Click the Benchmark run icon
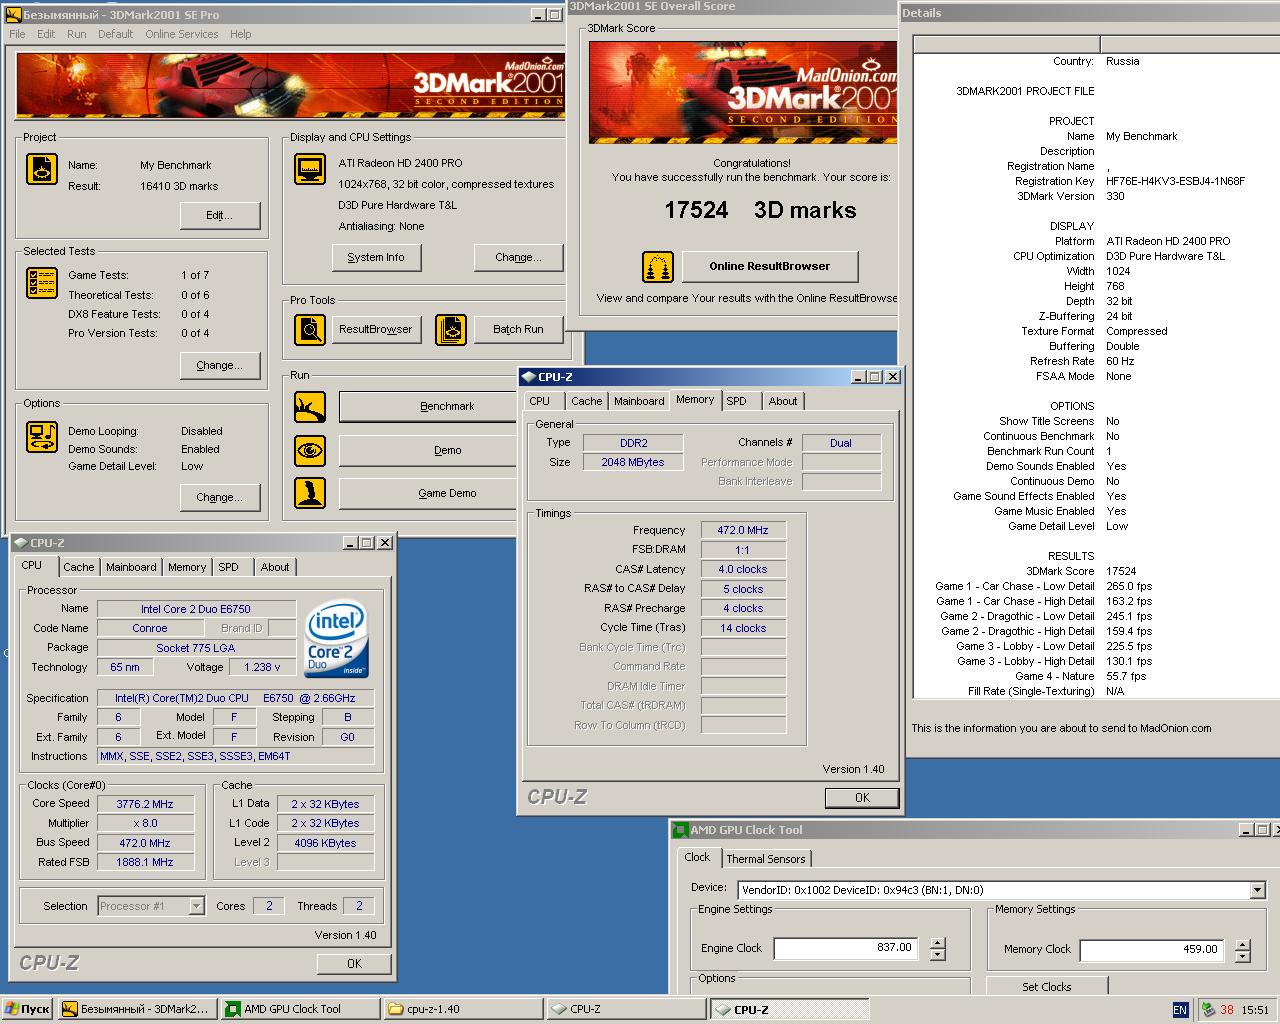The width and height of the screenshot is (1280, 1024). tap(310, 407)
